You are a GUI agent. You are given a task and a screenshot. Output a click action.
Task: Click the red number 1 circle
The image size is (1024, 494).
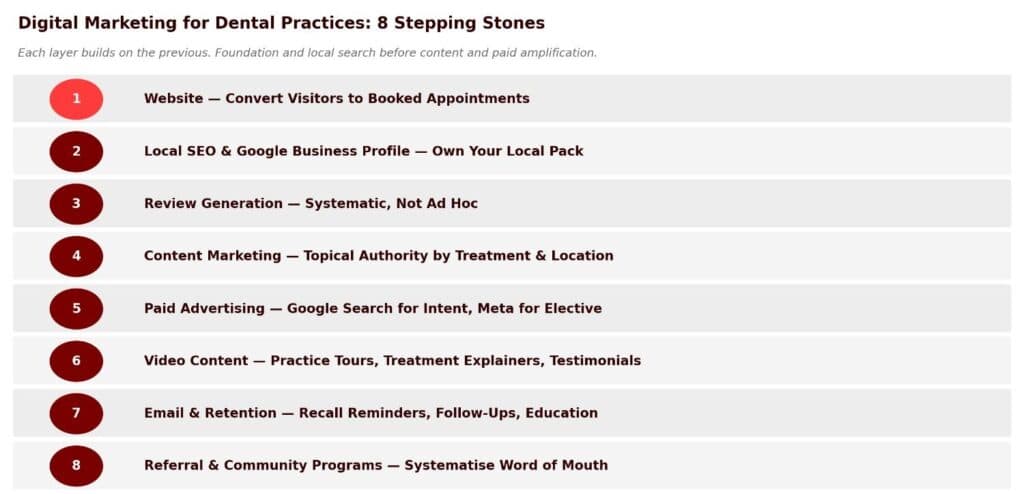coord(76,99)
